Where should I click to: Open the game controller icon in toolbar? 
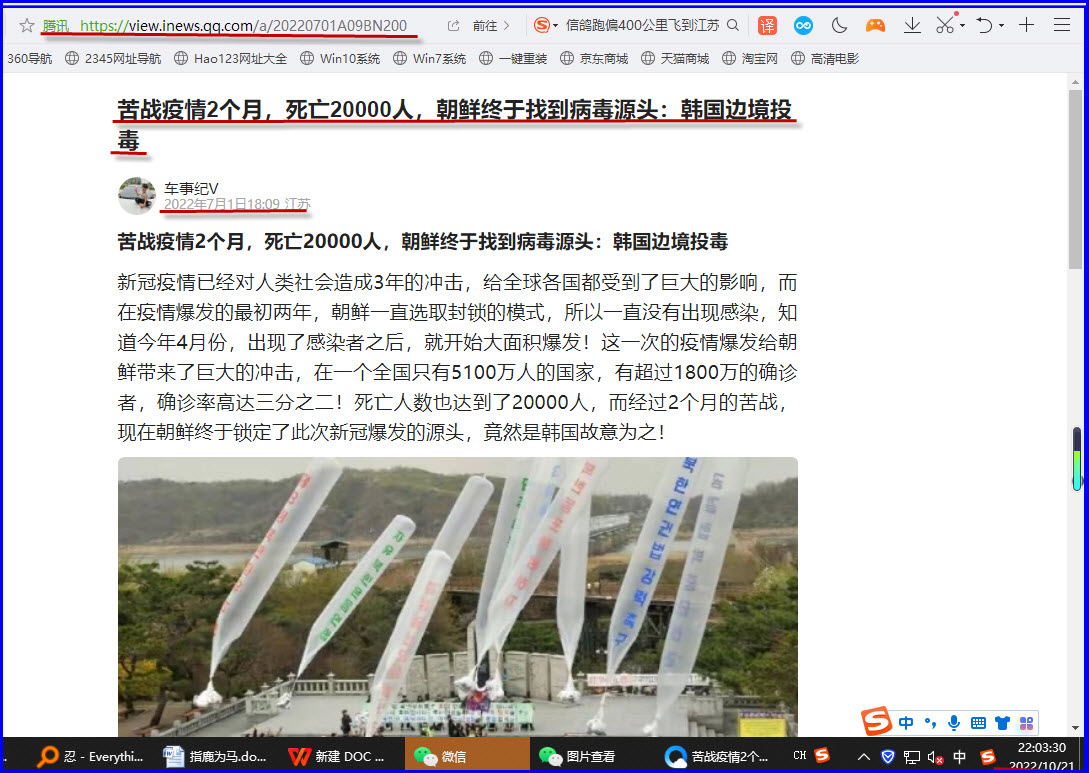[x=875, y=25]
